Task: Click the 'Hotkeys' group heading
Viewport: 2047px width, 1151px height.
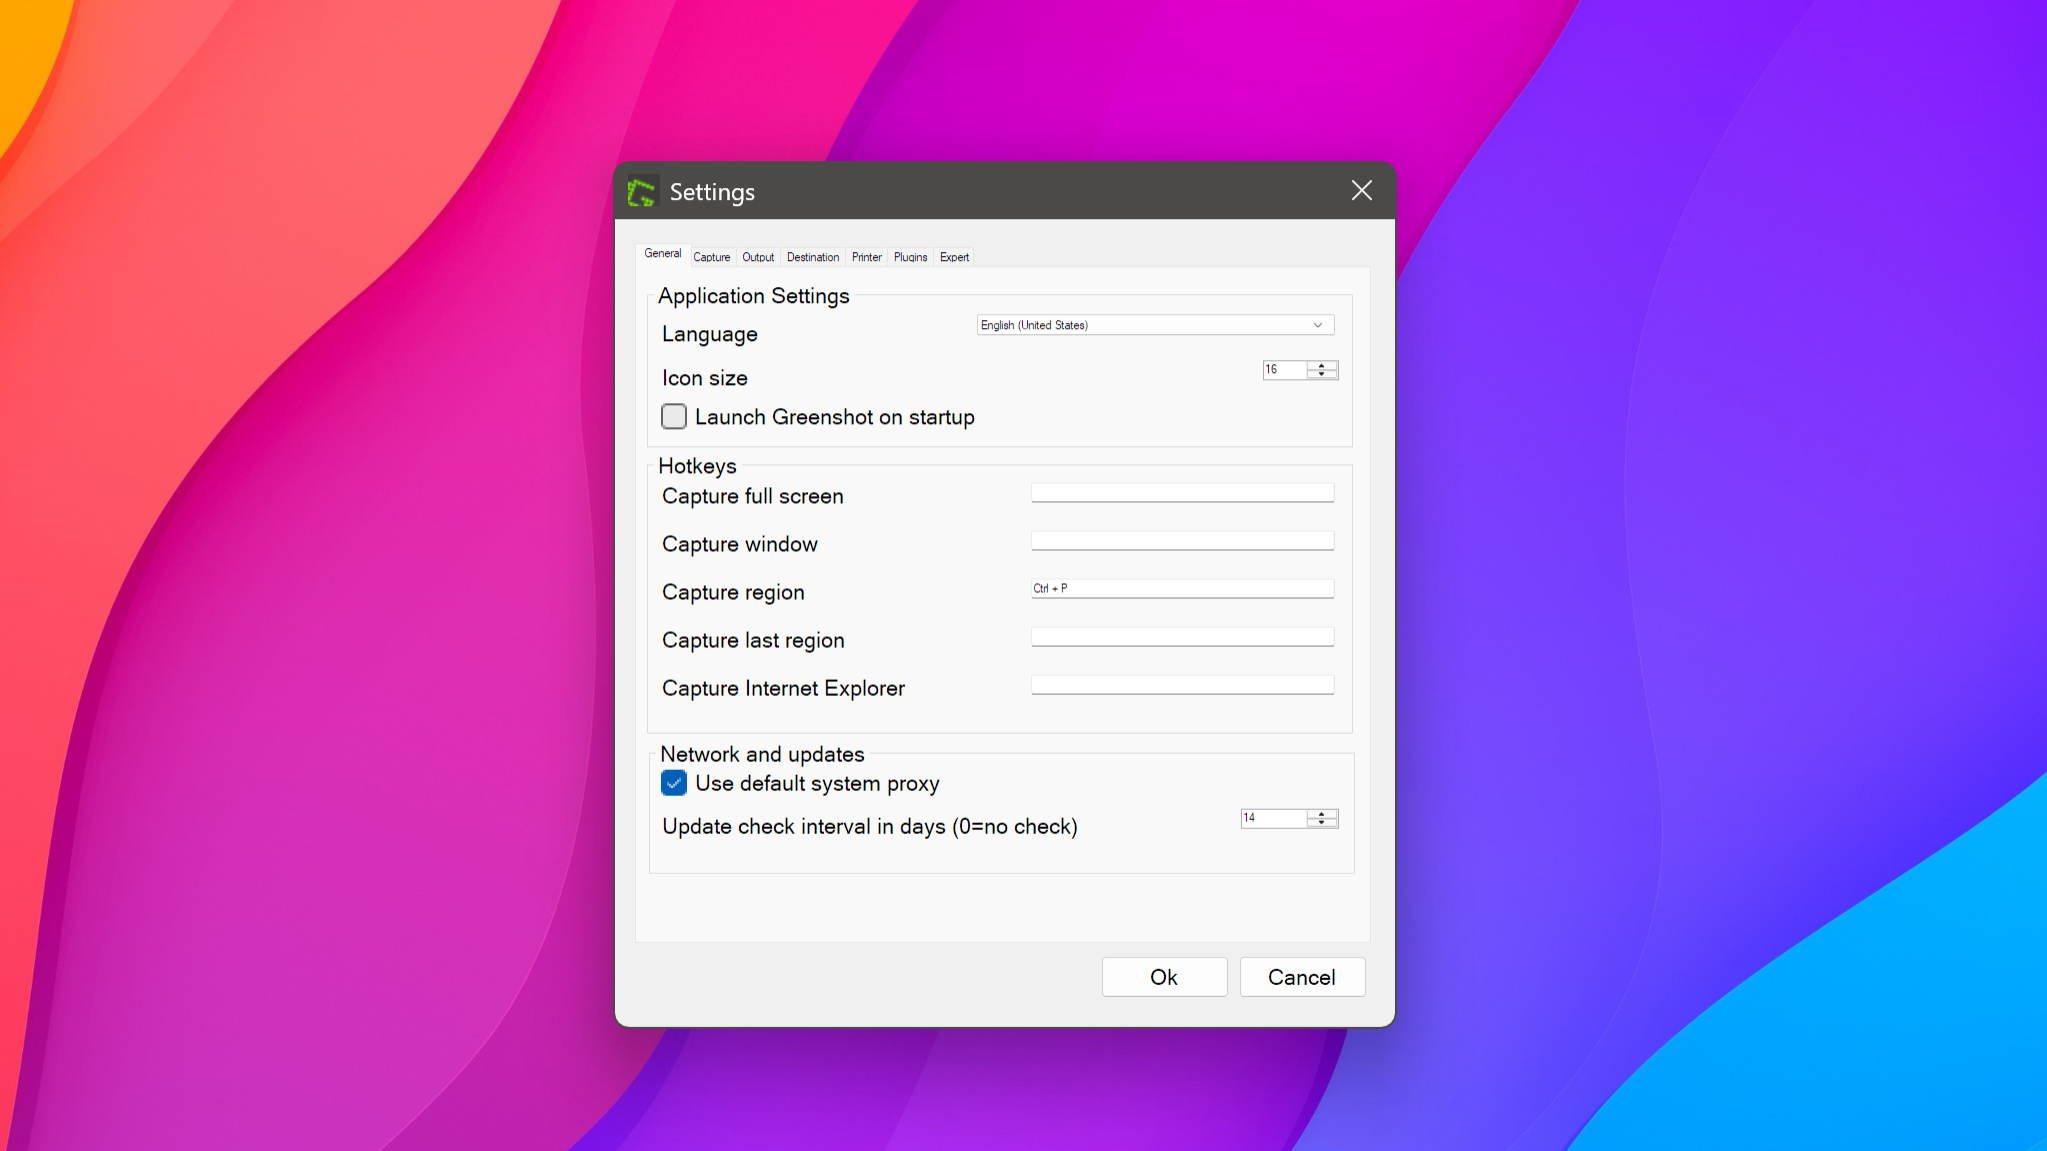Action: point(697,466)
